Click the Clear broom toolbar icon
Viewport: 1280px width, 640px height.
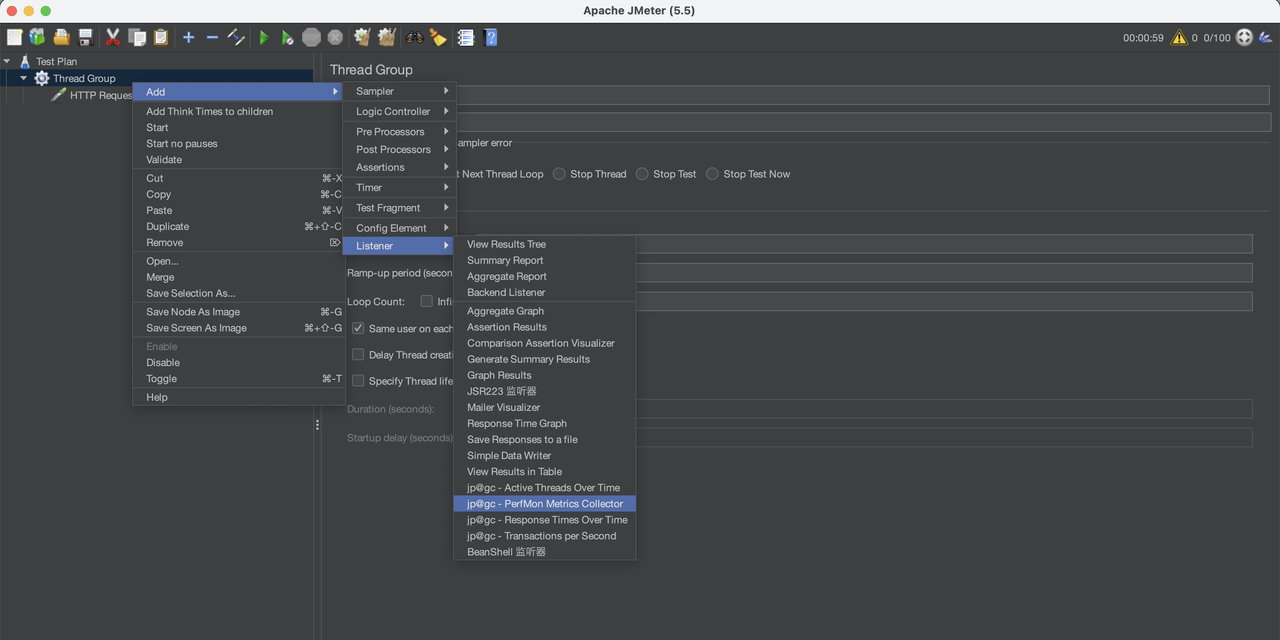click(x=362, y=37)
